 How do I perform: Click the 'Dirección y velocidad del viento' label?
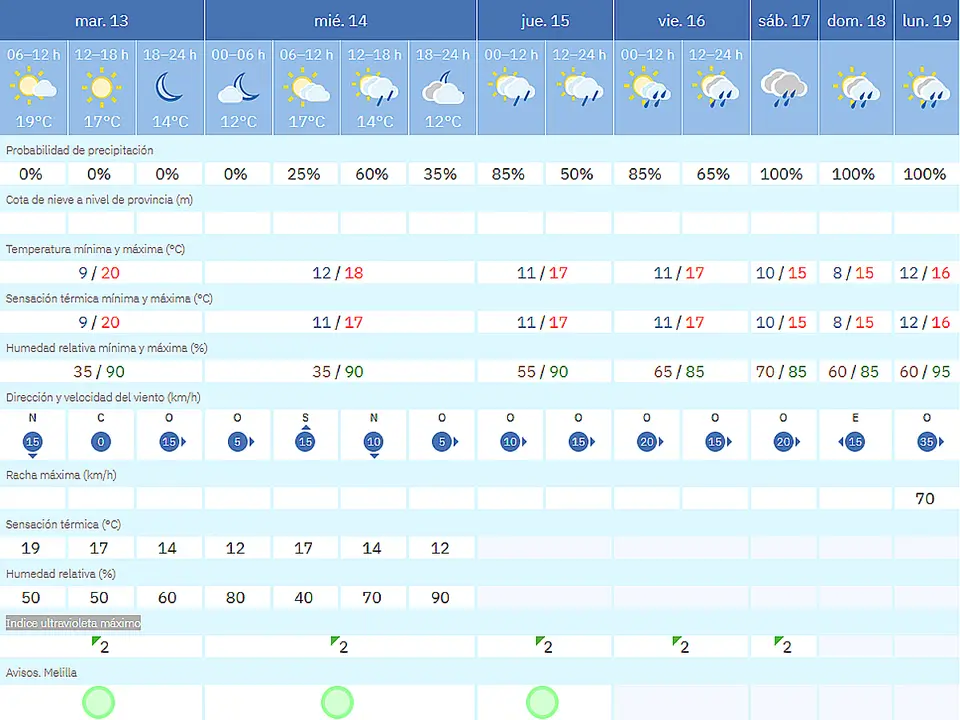pos(103,397)
